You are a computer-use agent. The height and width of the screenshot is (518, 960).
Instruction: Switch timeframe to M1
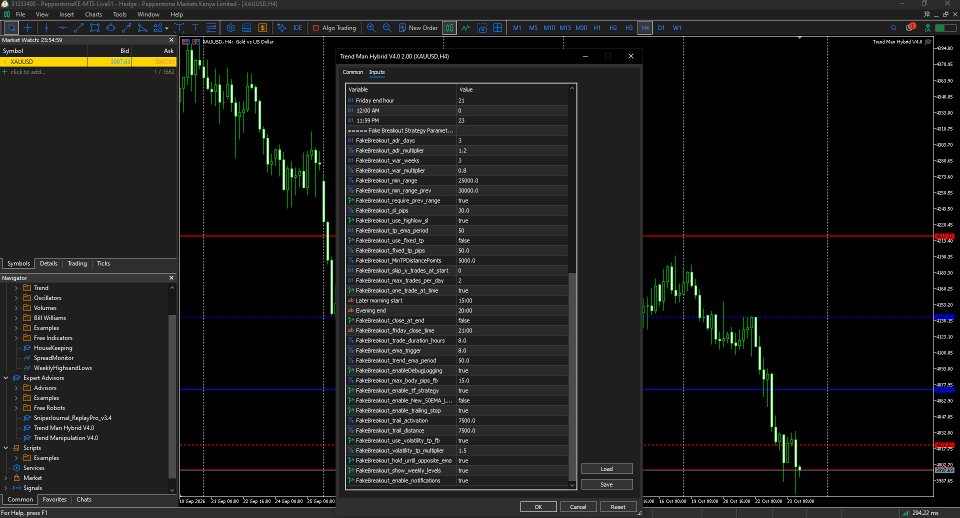pos(517,28)
